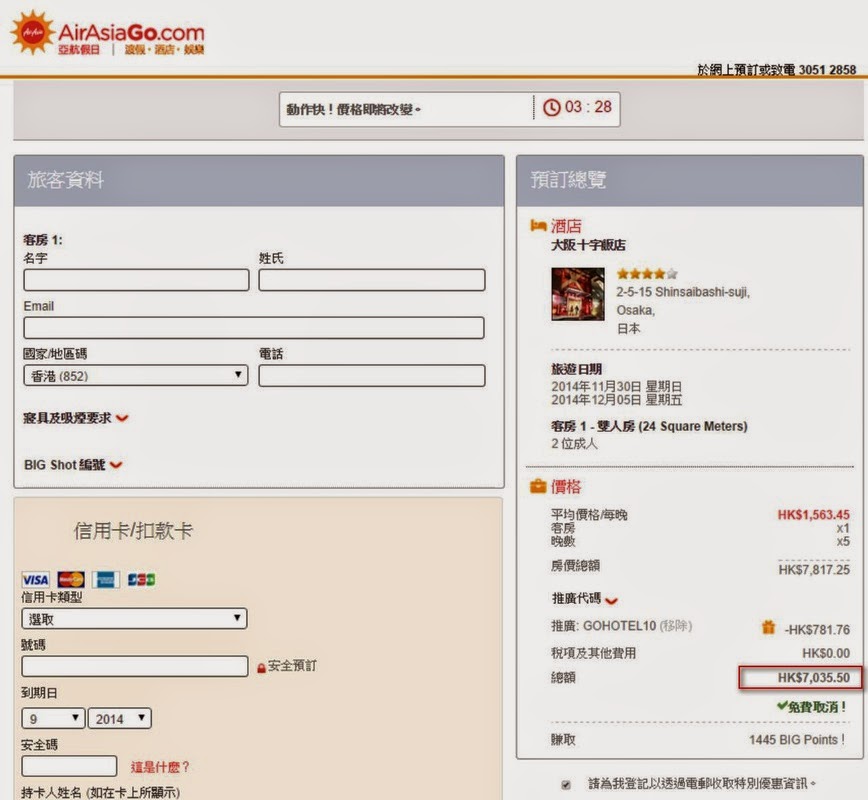
Task: Click the JCB card icon
Action: click(141, 580)
